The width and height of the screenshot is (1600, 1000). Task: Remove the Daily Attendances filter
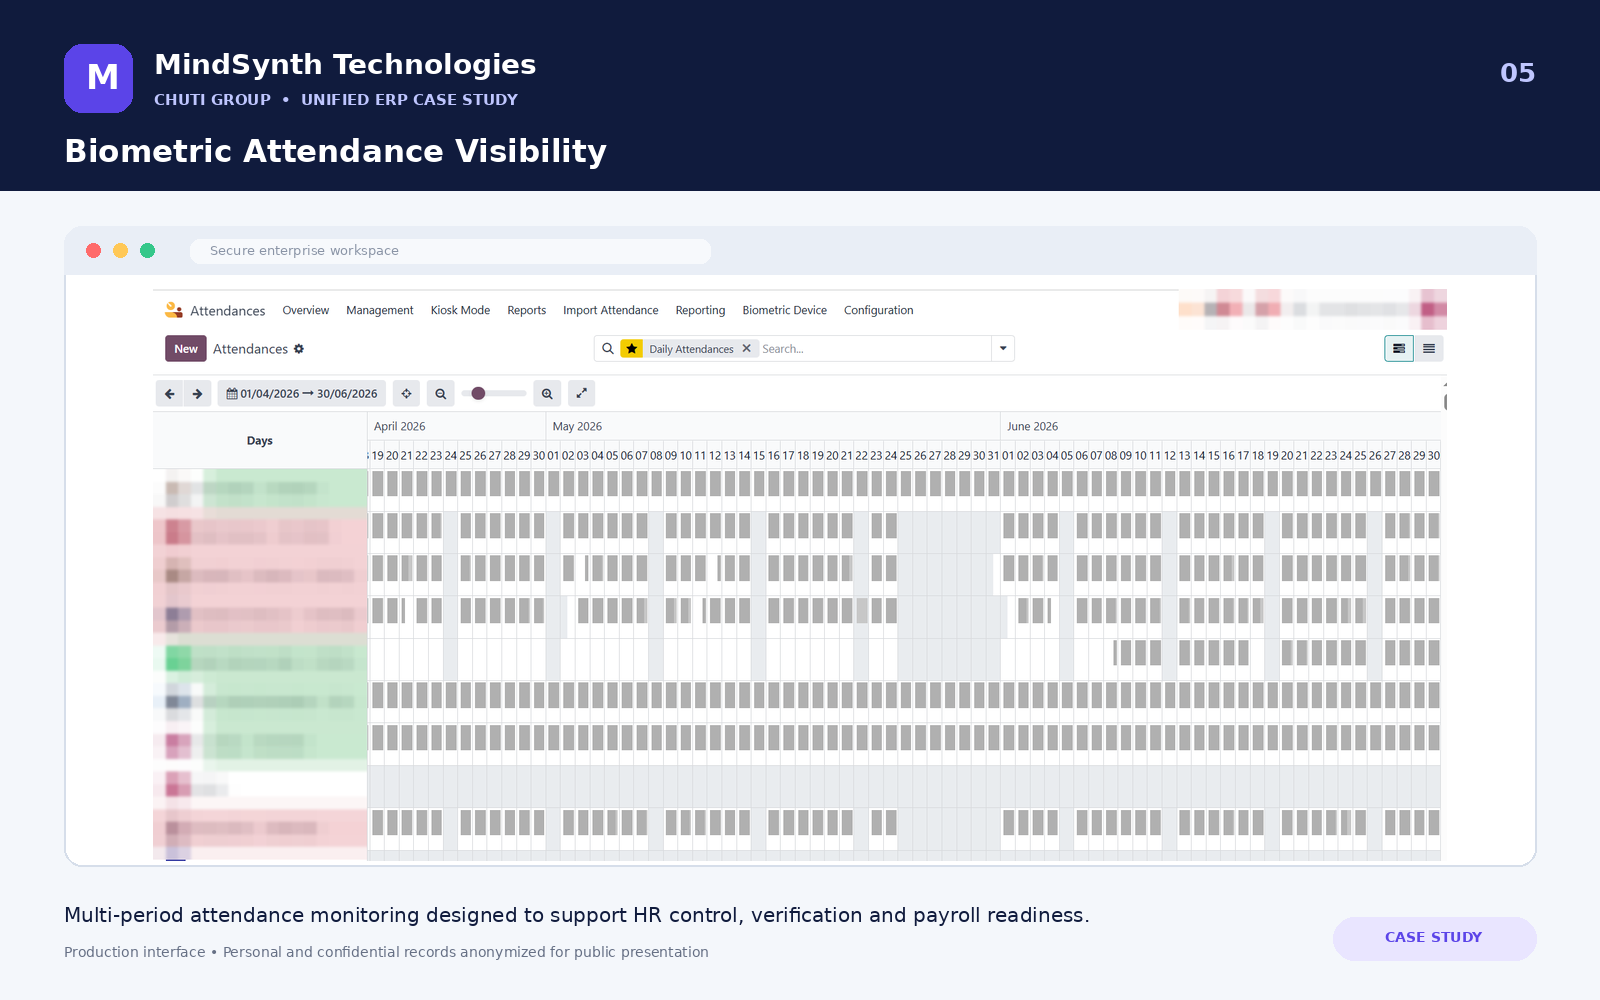(746, 349)
